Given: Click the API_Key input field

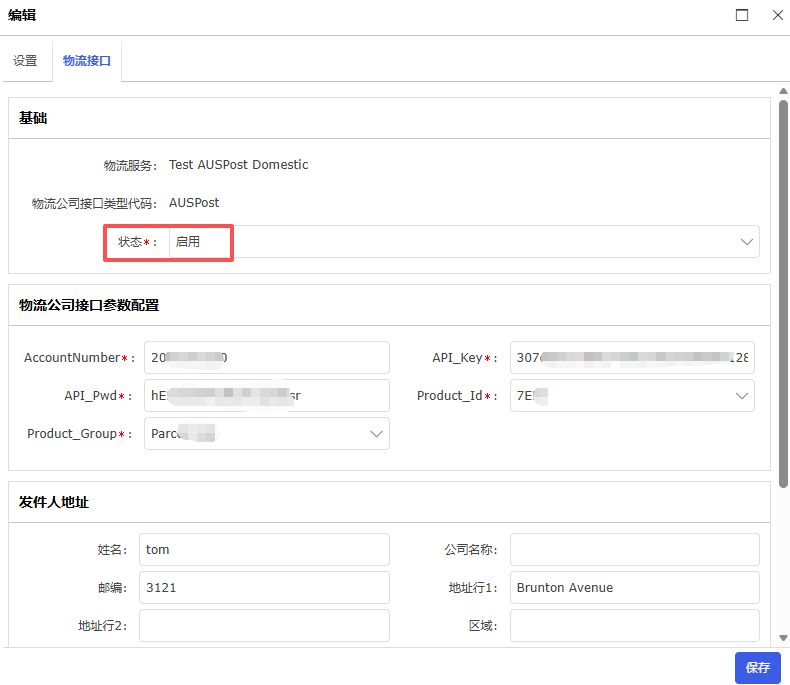Looking at the screenshot, I should coord(632,357).
